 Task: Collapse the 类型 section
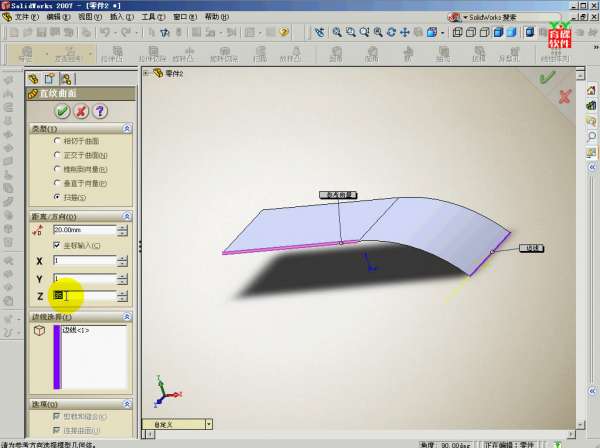click(x=126, y=128)
